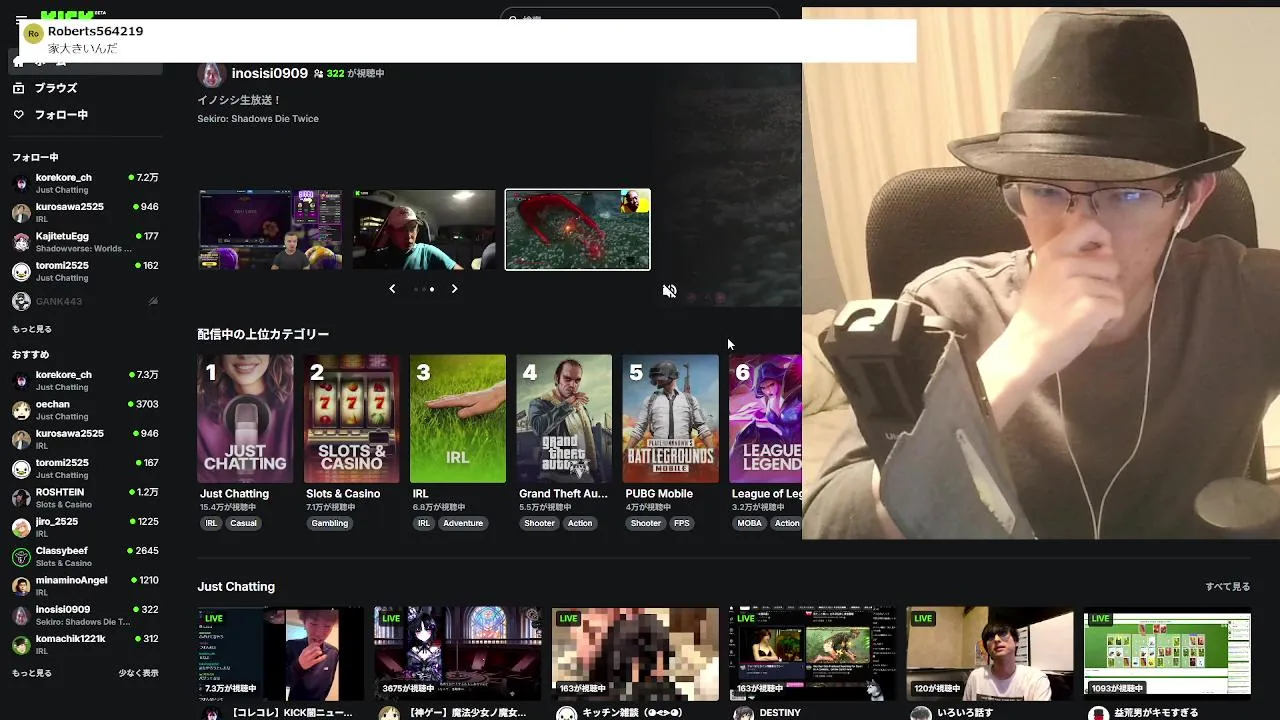1280x720 pixels.
Task: Open IRL category card
Action: coord(458,419)
